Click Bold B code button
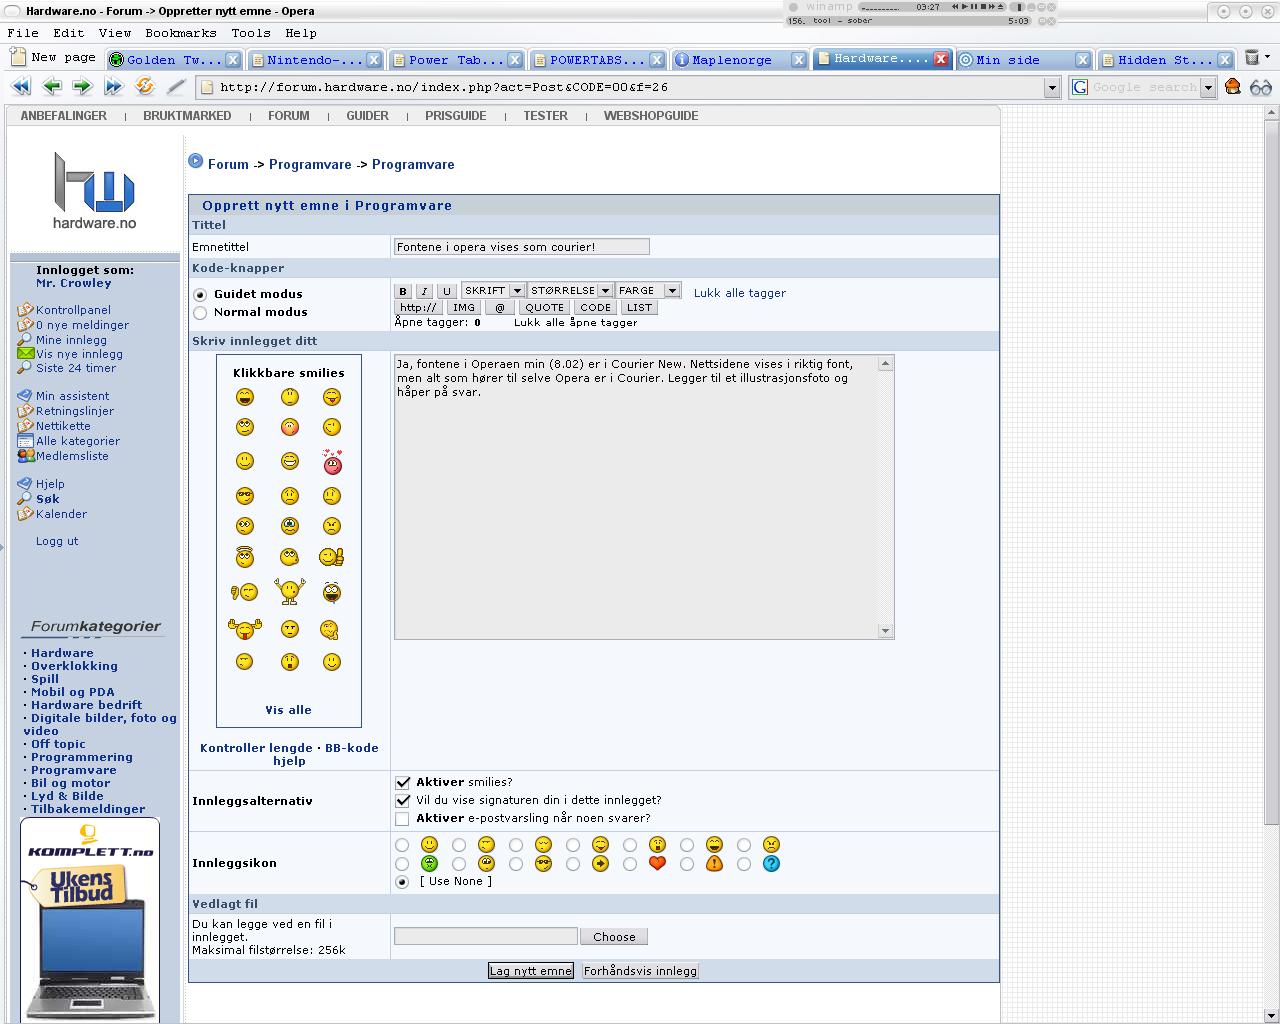The width and height of the screenshot is (1280, 1024). tap(403, 291)
